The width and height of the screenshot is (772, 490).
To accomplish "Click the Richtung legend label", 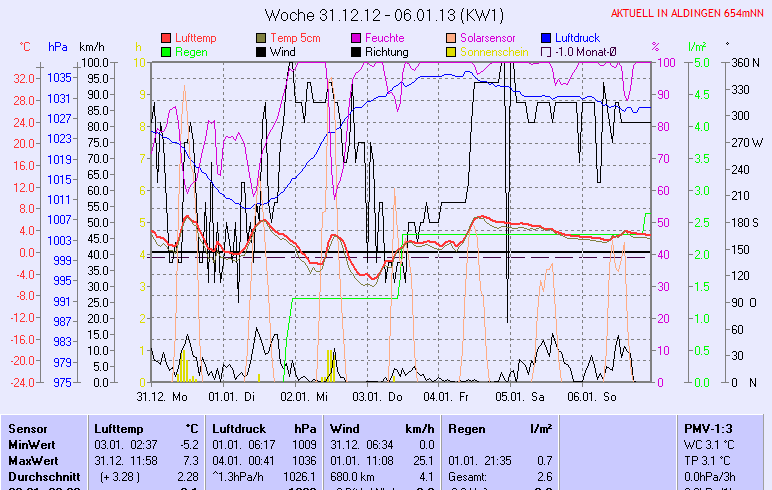I will (386, 51).
